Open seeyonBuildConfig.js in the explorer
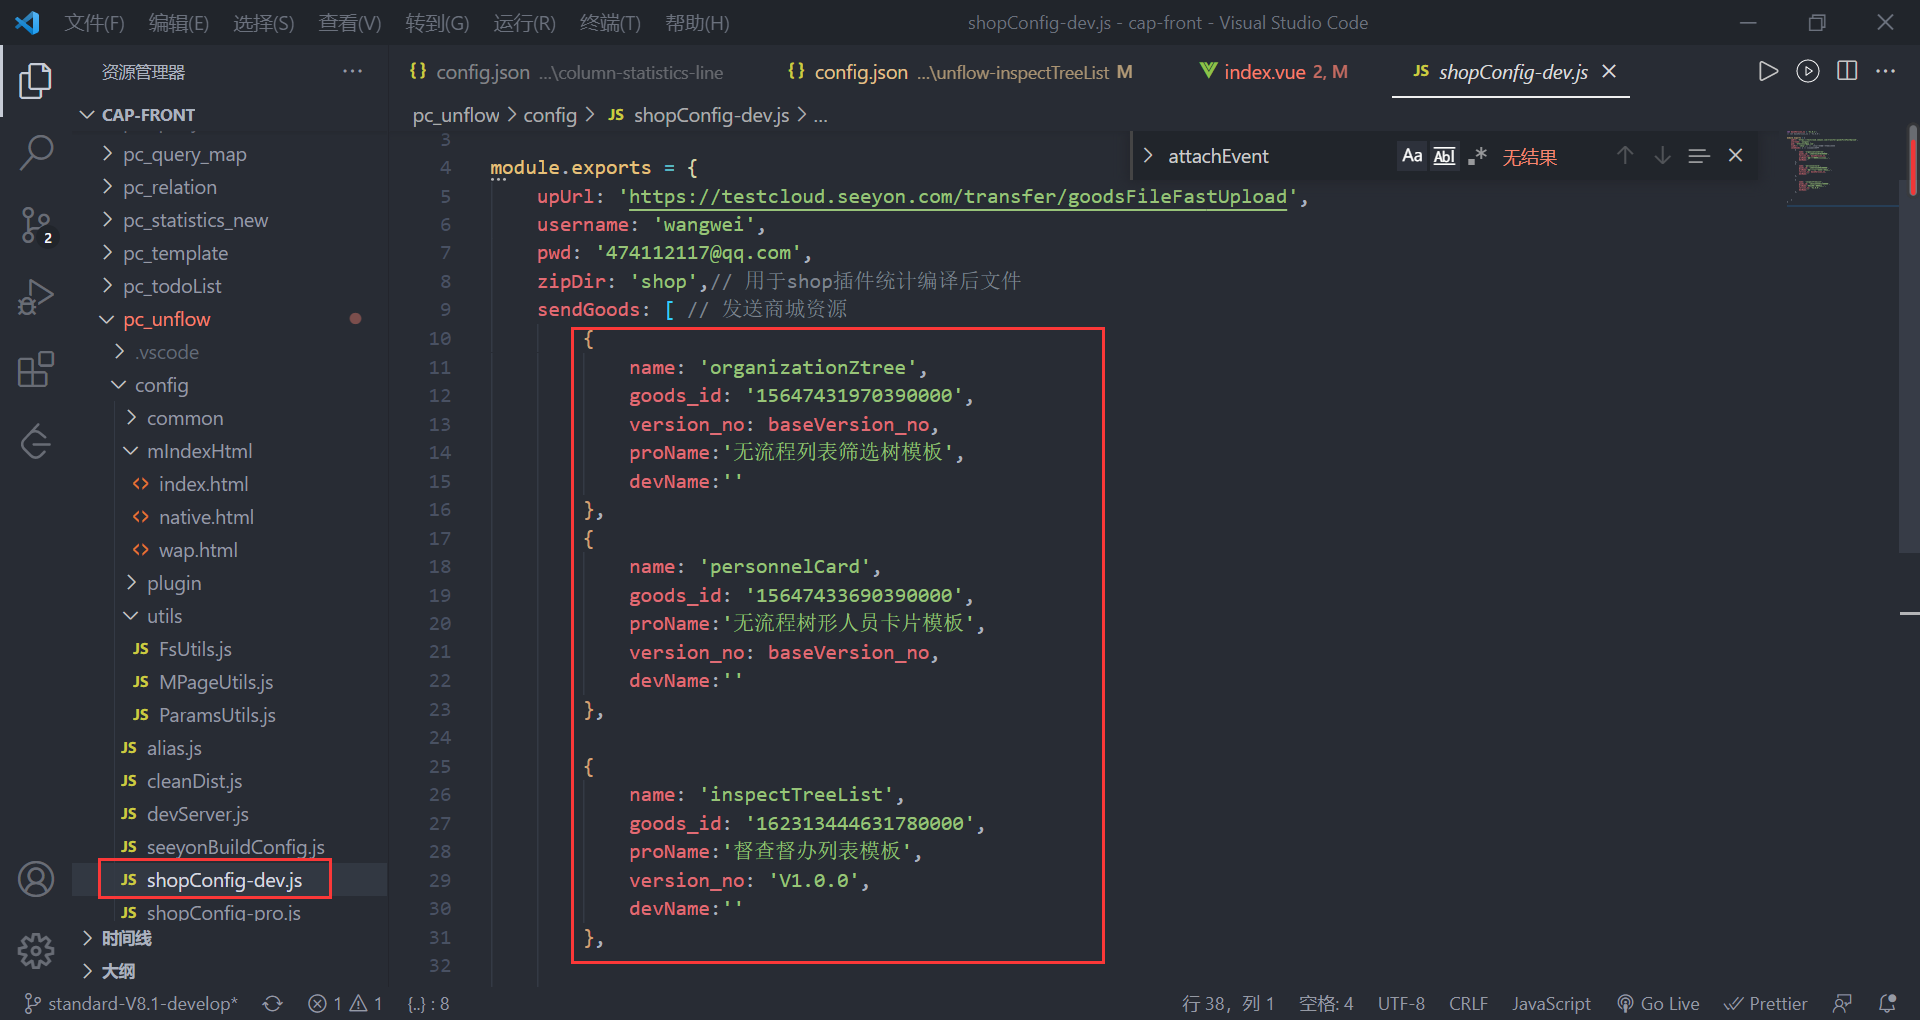 235,847
